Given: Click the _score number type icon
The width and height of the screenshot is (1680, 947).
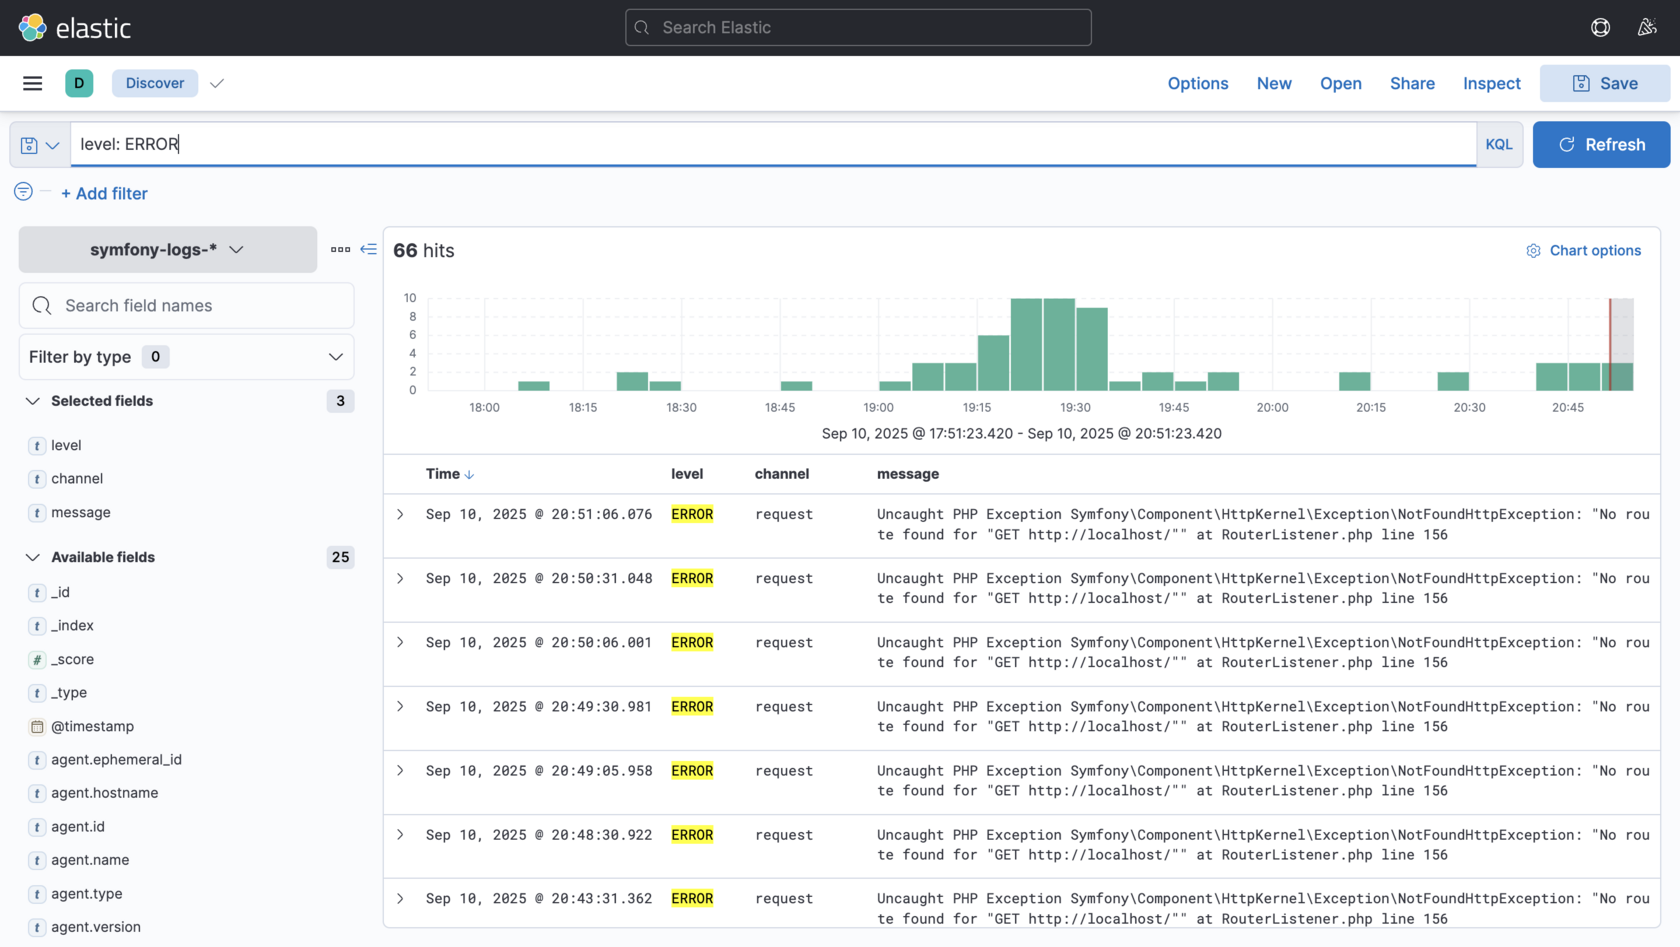Looking at the screenshot, I should [37, 660].
